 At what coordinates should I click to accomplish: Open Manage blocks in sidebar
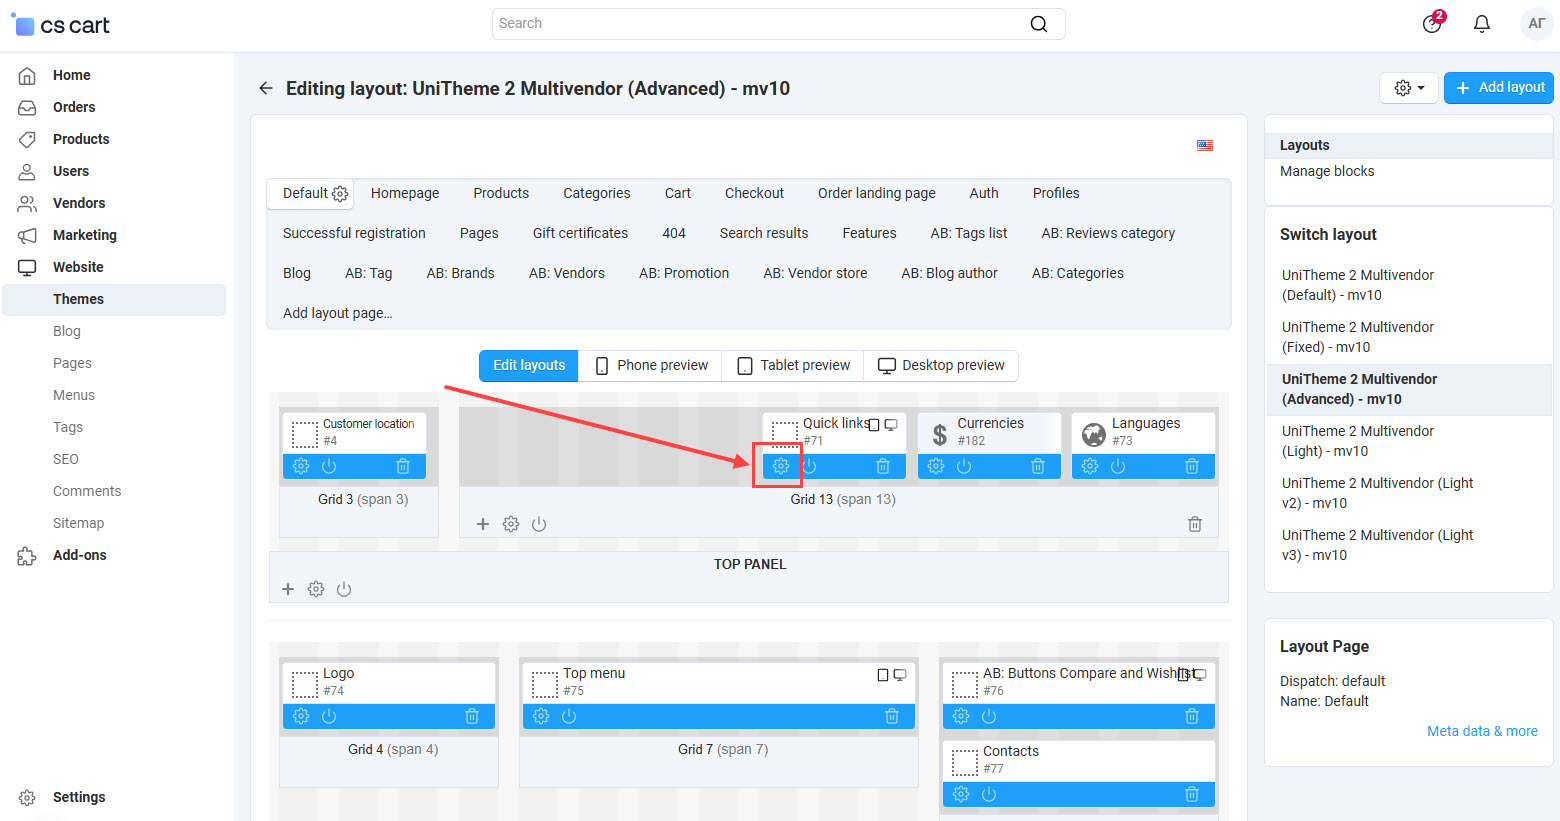[x=1327, y=171]
